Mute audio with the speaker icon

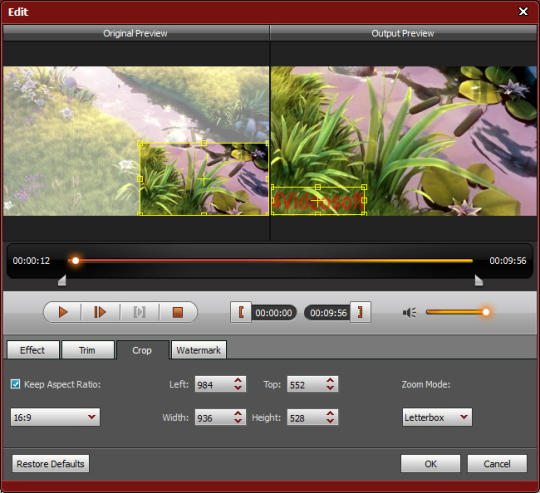(409, 313)
